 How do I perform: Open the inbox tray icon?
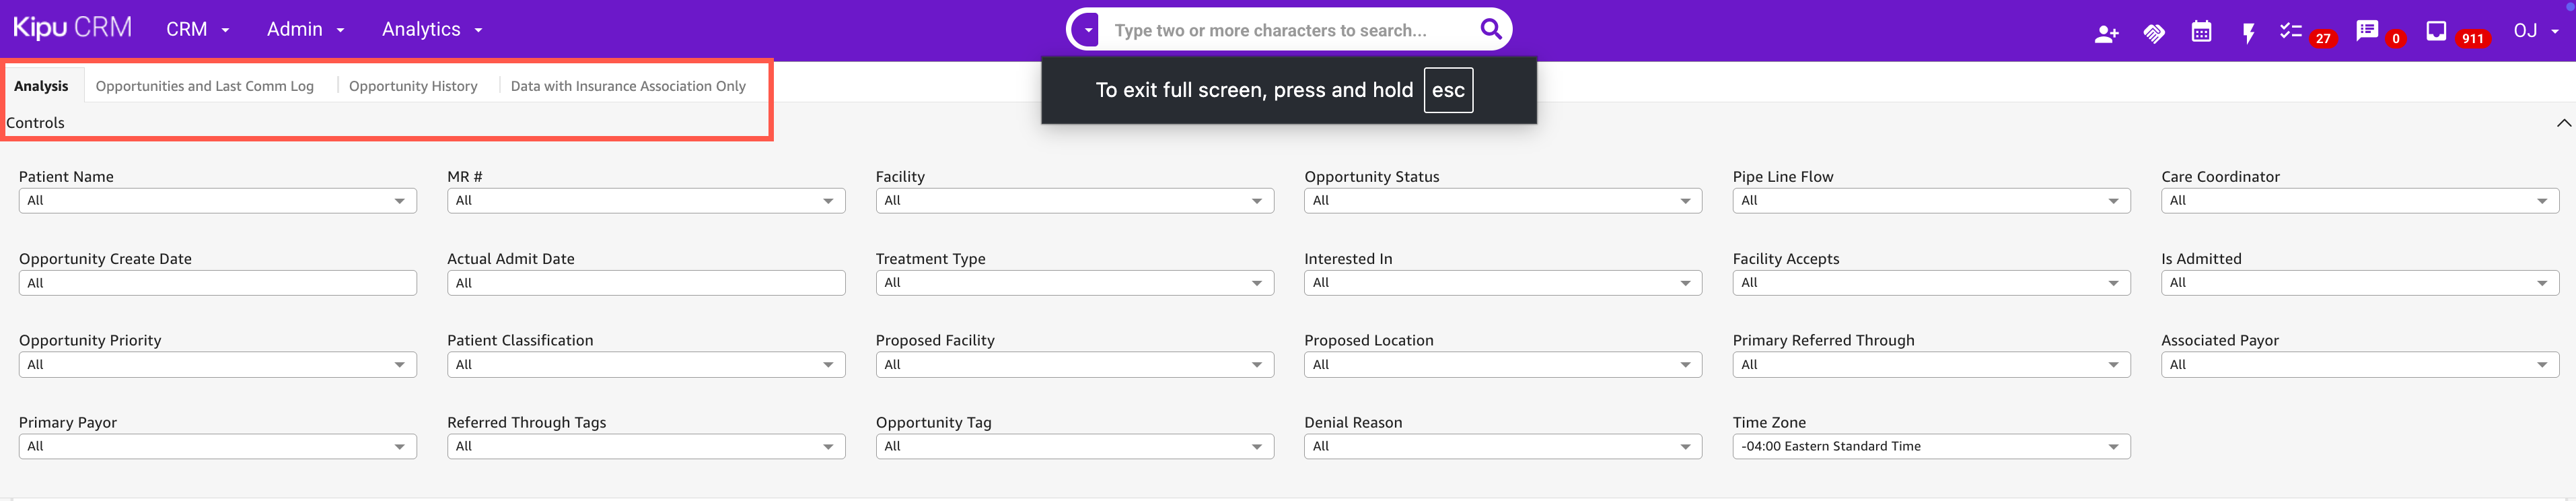coord(2436,31)
